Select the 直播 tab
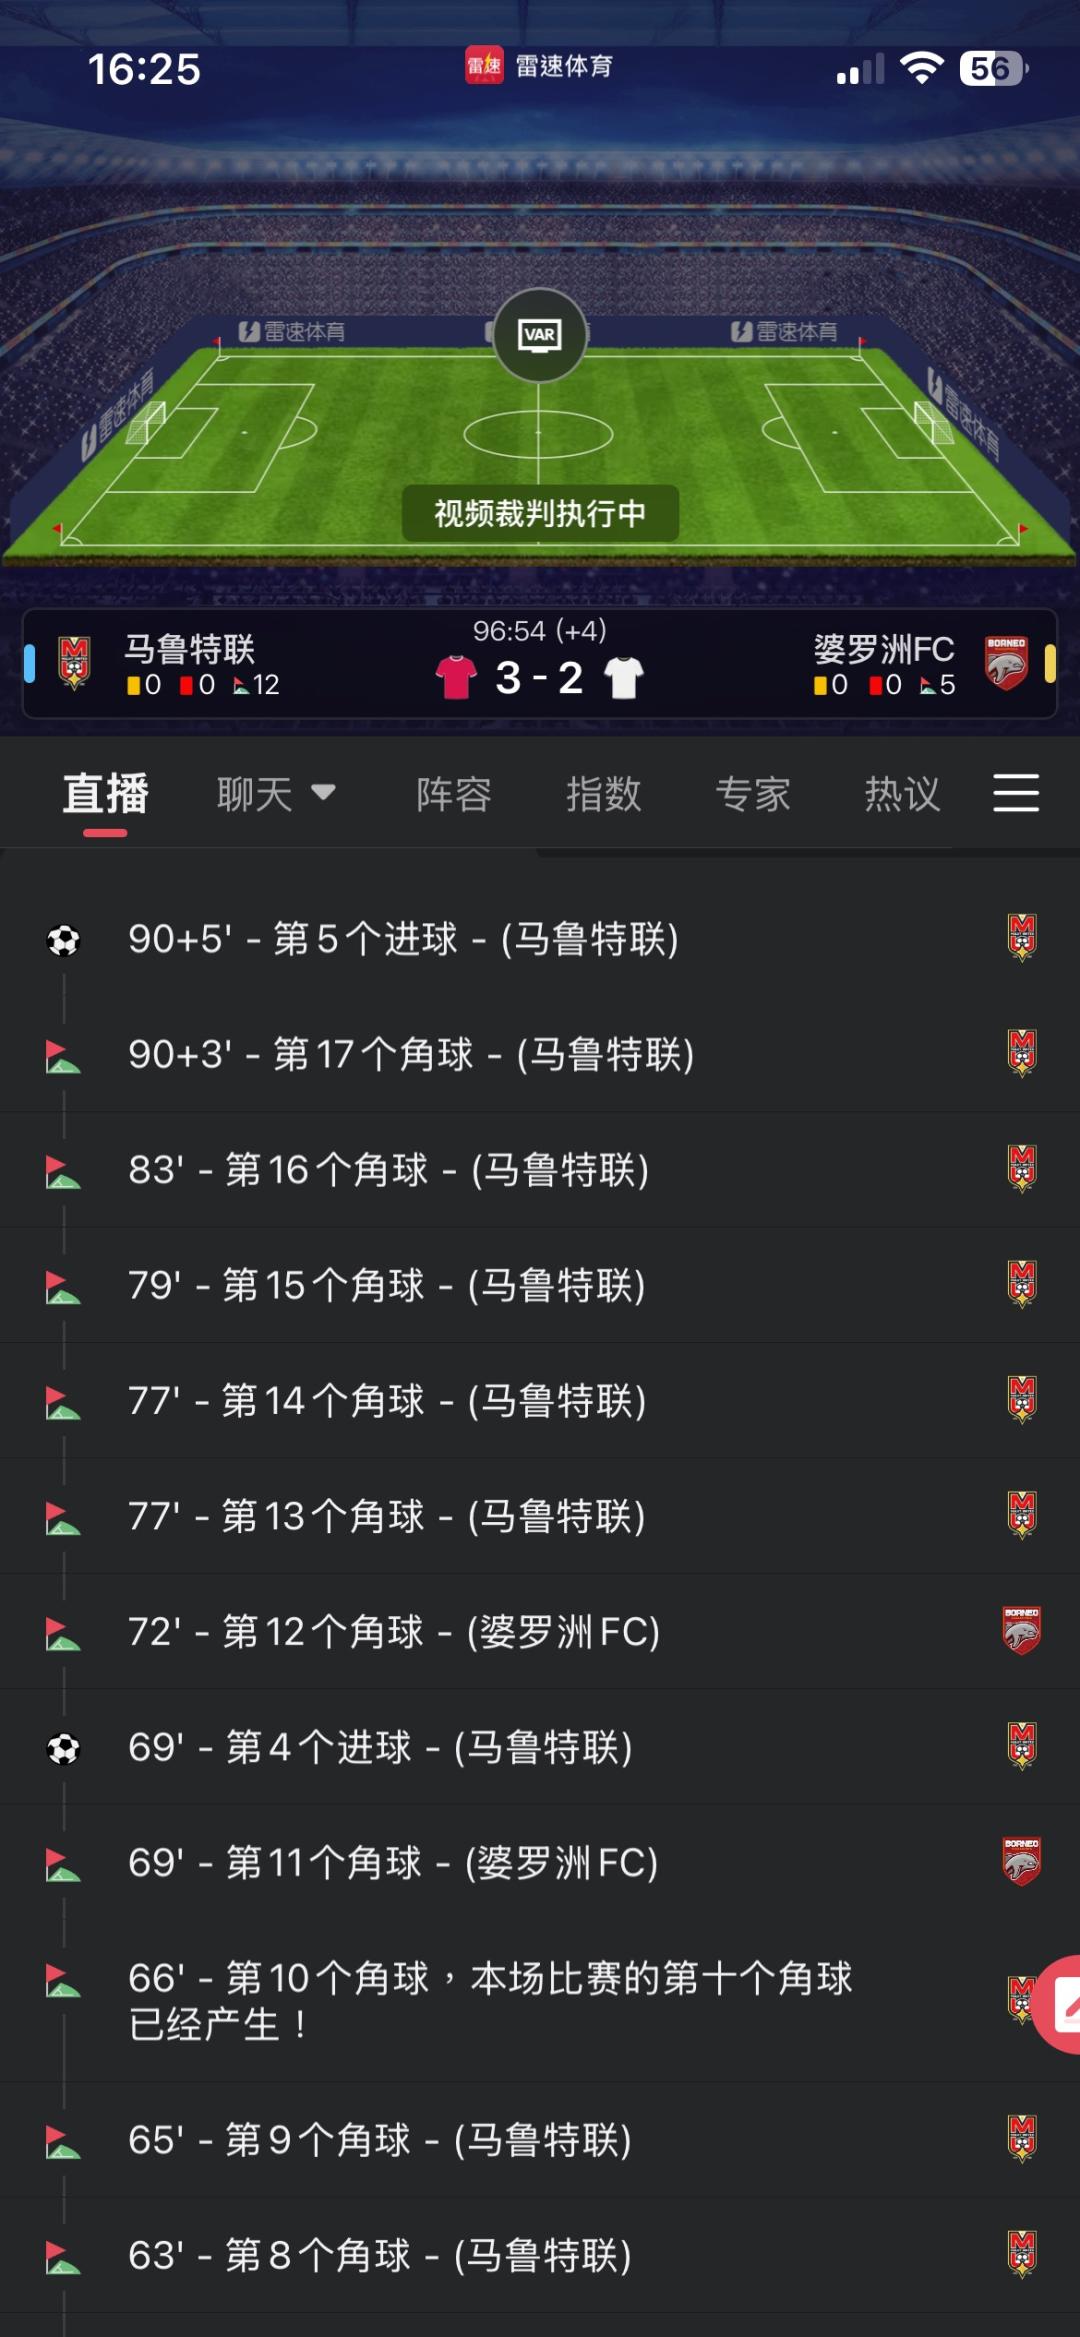1080x2337 pixels. 105,794
